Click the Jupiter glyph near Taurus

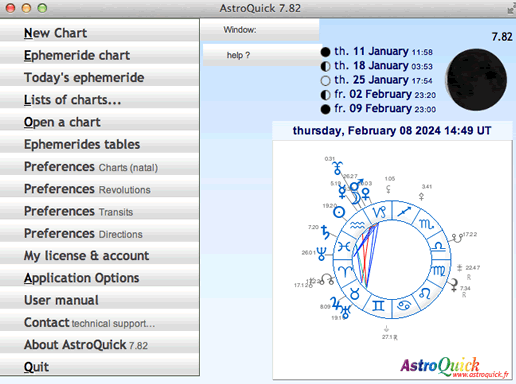click(336, 304)
